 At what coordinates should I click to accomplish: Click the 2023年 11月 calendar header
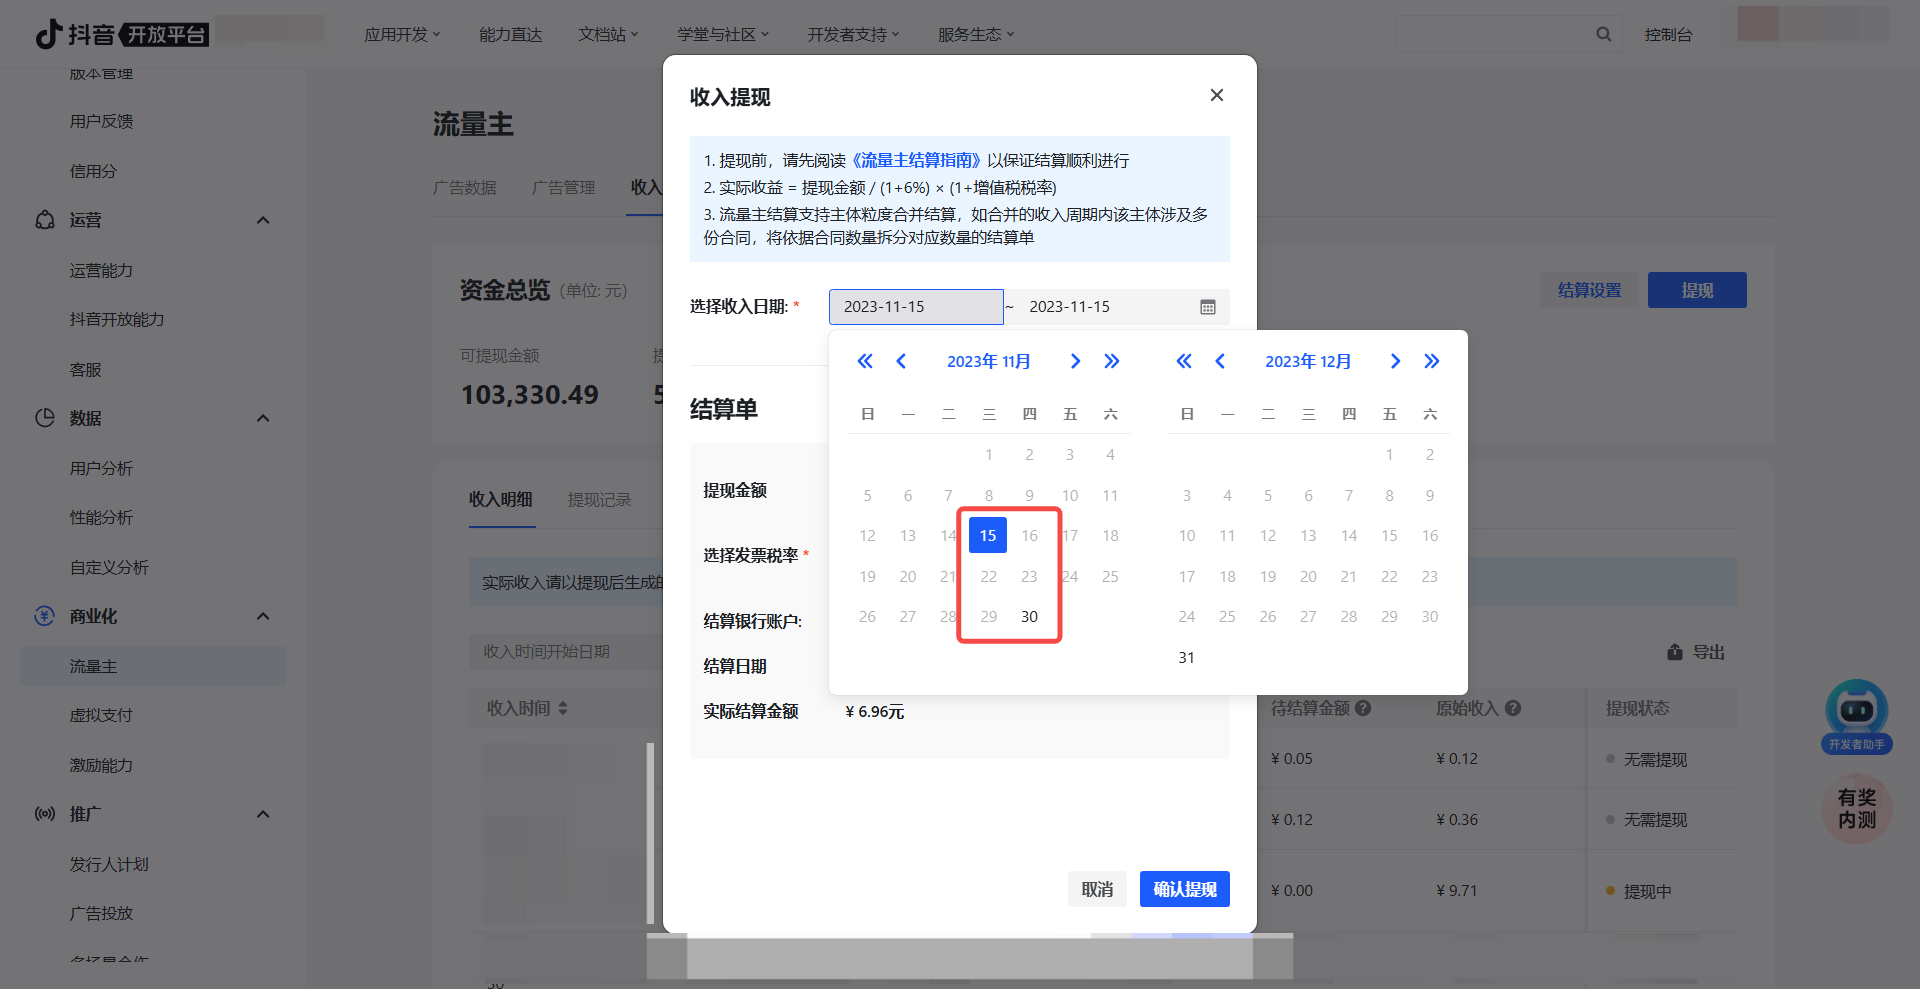pos(988,361)
